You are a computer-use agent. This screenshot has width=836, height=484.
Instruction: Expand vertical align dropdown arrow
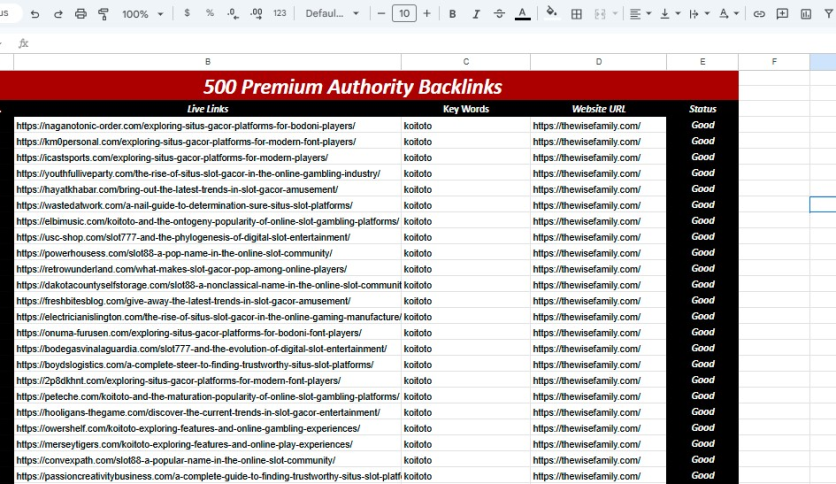pos(678,14)
